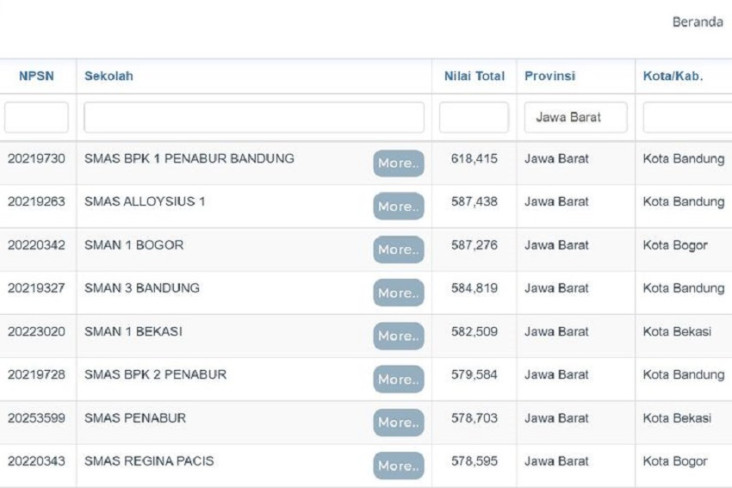Select the score 618,415

[474, 159]
